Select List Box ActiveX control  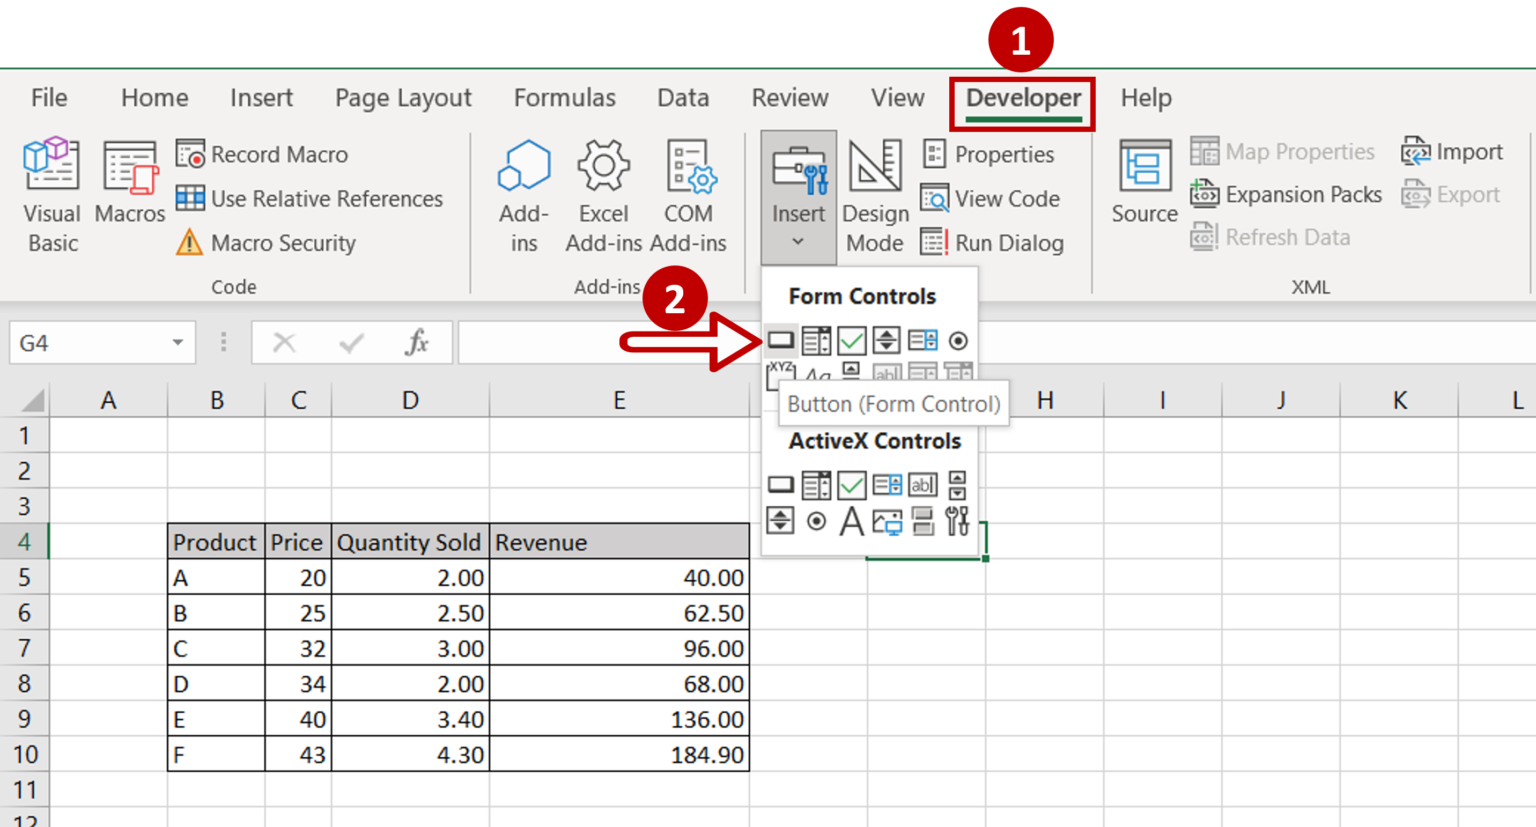(886, 485)
